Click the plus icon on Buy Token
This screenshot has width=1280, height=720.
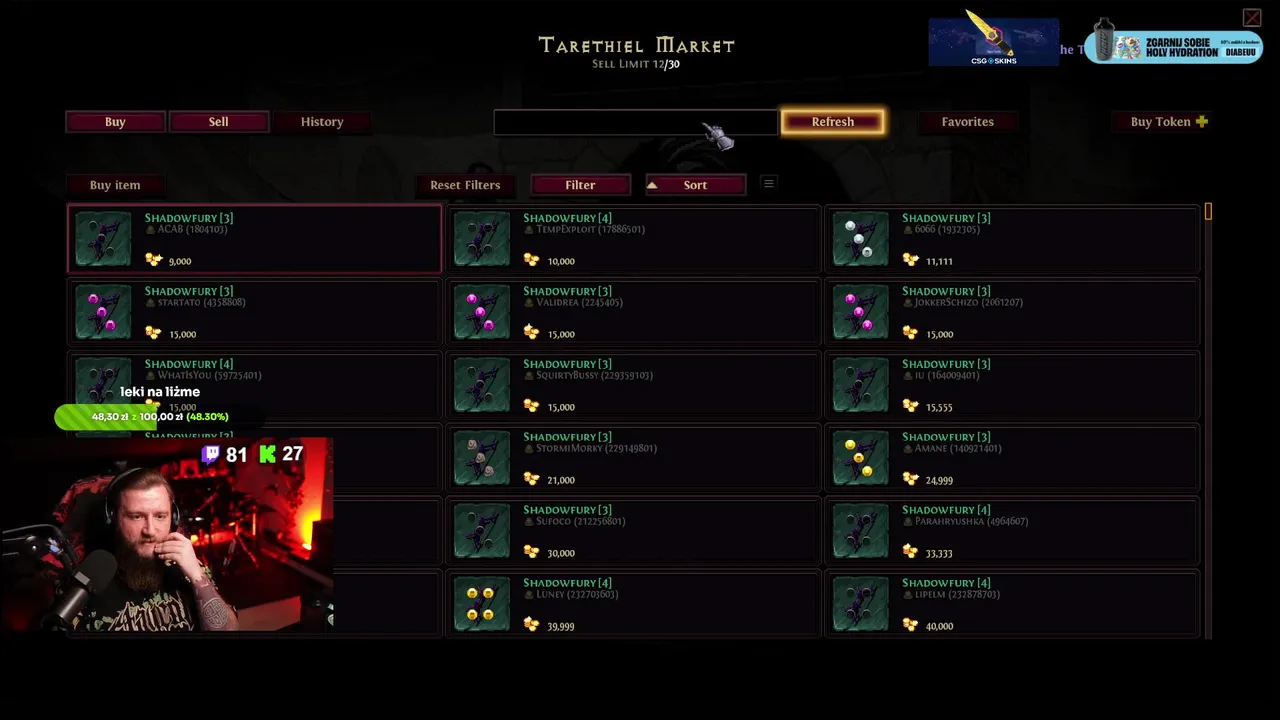tap(1202, 121)
